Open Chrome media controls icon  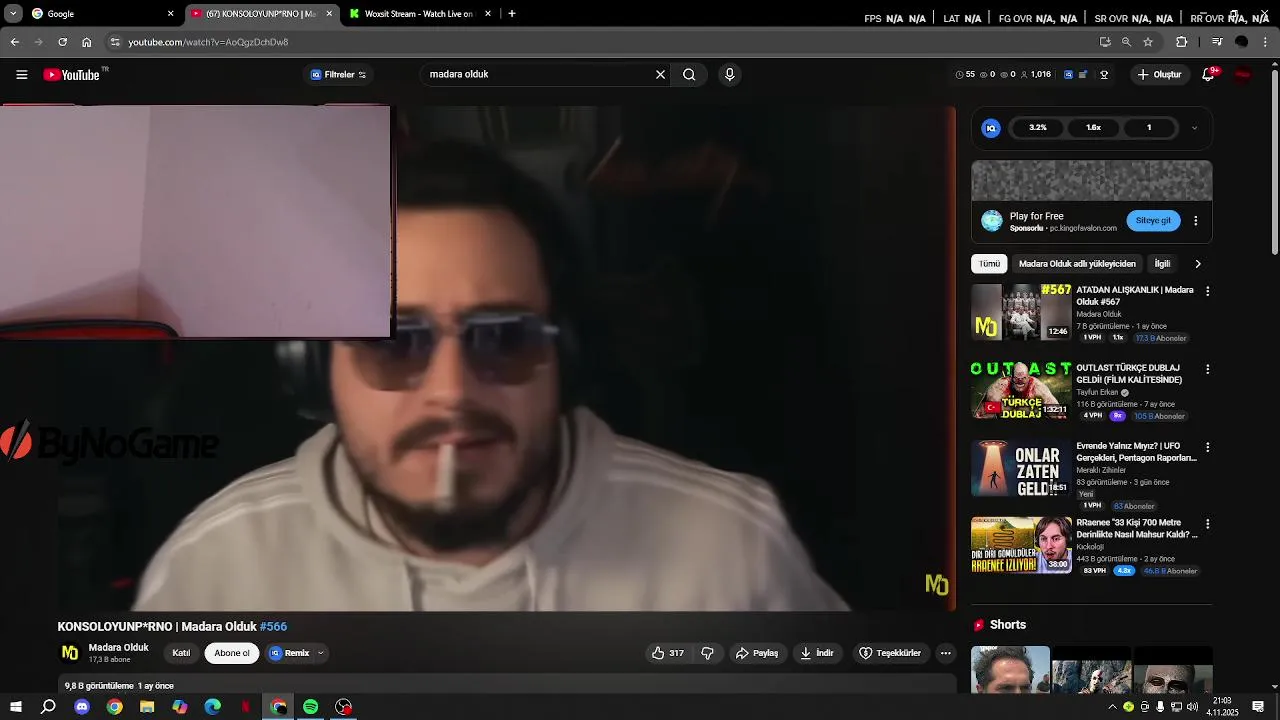pos(1217,42)
